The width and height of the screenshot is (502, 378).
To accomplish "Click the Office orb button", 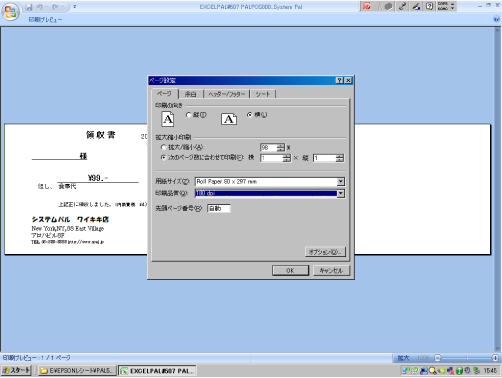I will (x=10, y=12).
